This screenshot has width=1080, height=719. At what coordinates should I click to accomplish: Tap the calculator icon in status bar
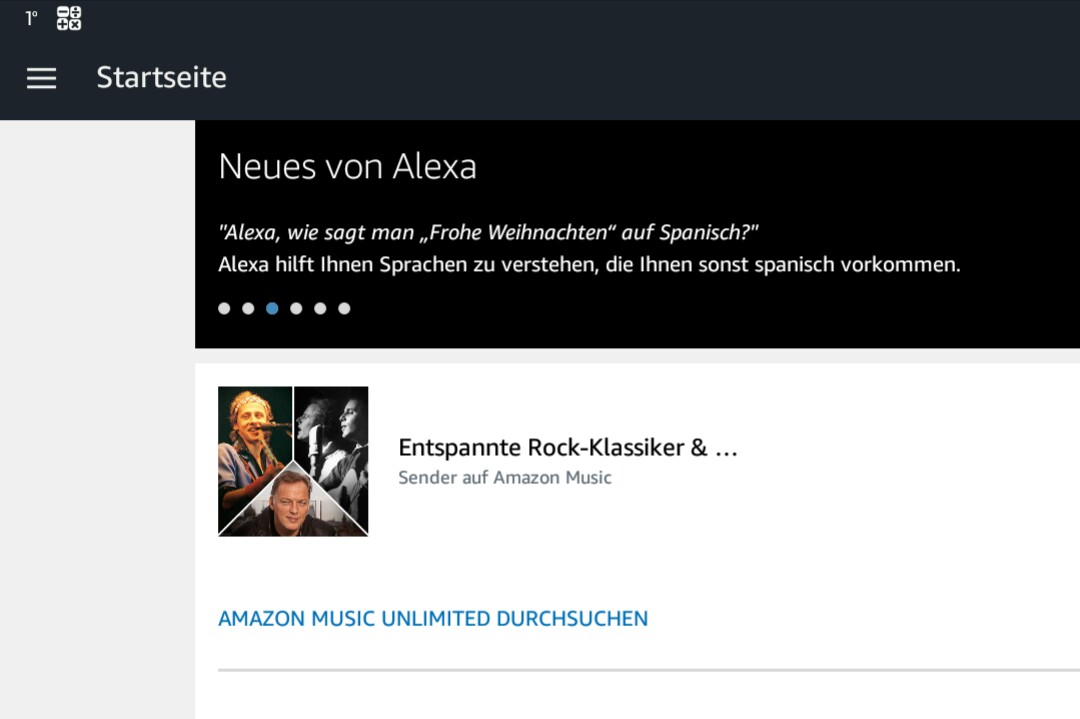pos(69,18)
